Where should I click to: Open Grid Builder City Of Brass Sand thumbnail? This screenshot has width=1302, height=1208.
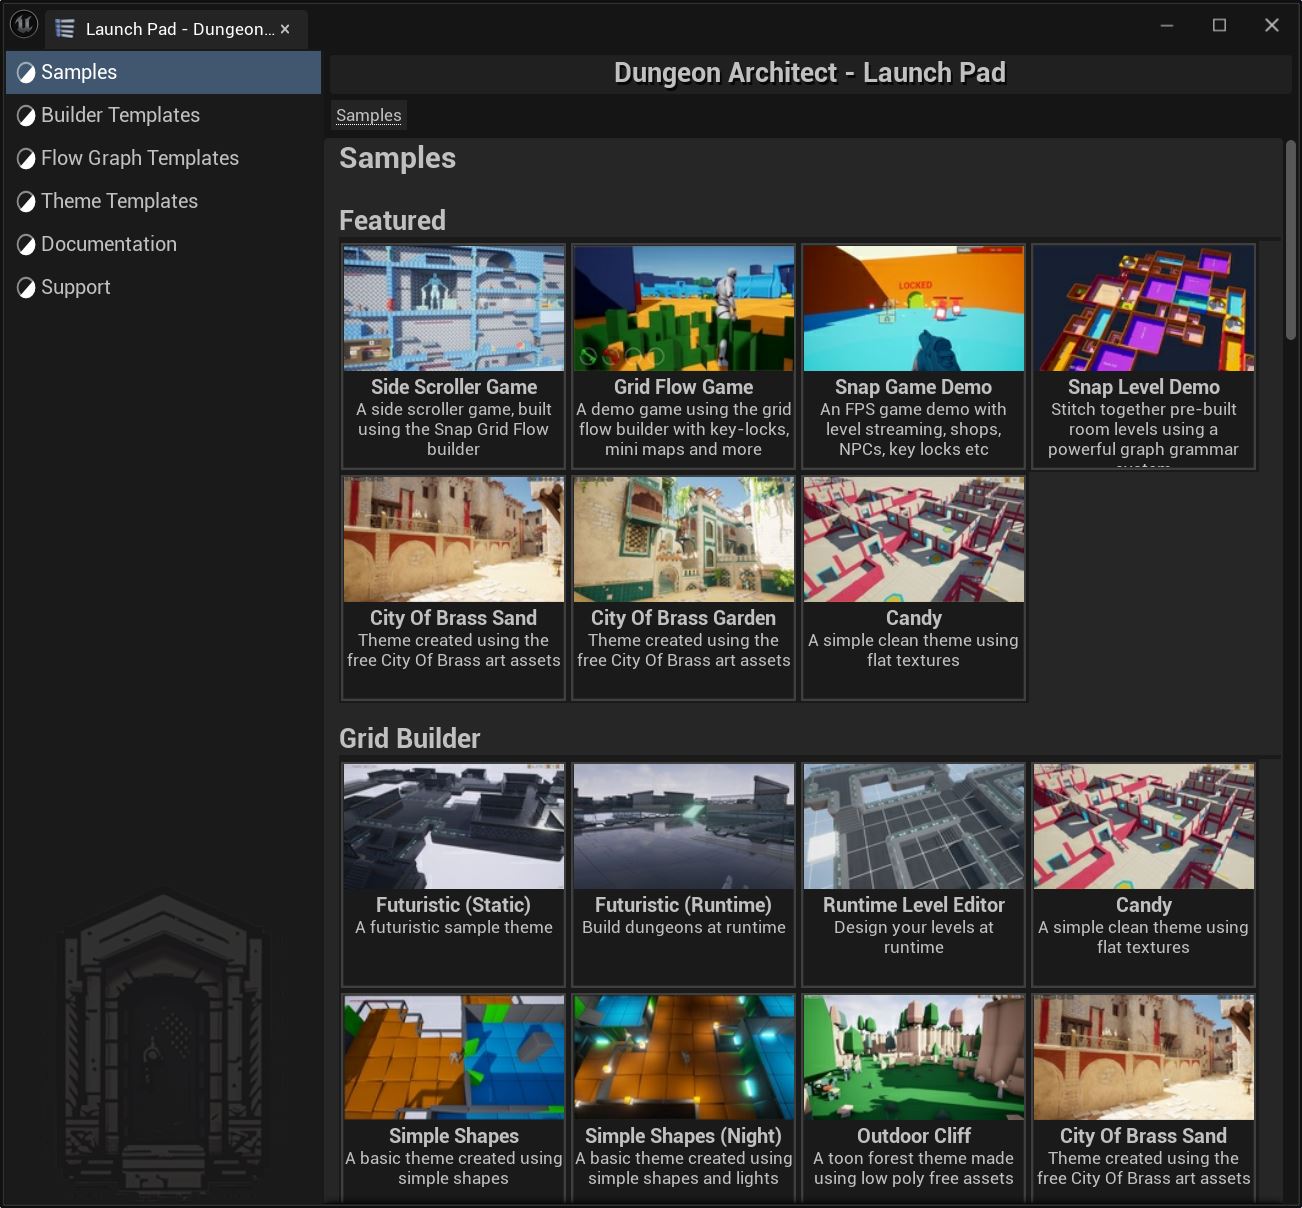point(1144,1057)
